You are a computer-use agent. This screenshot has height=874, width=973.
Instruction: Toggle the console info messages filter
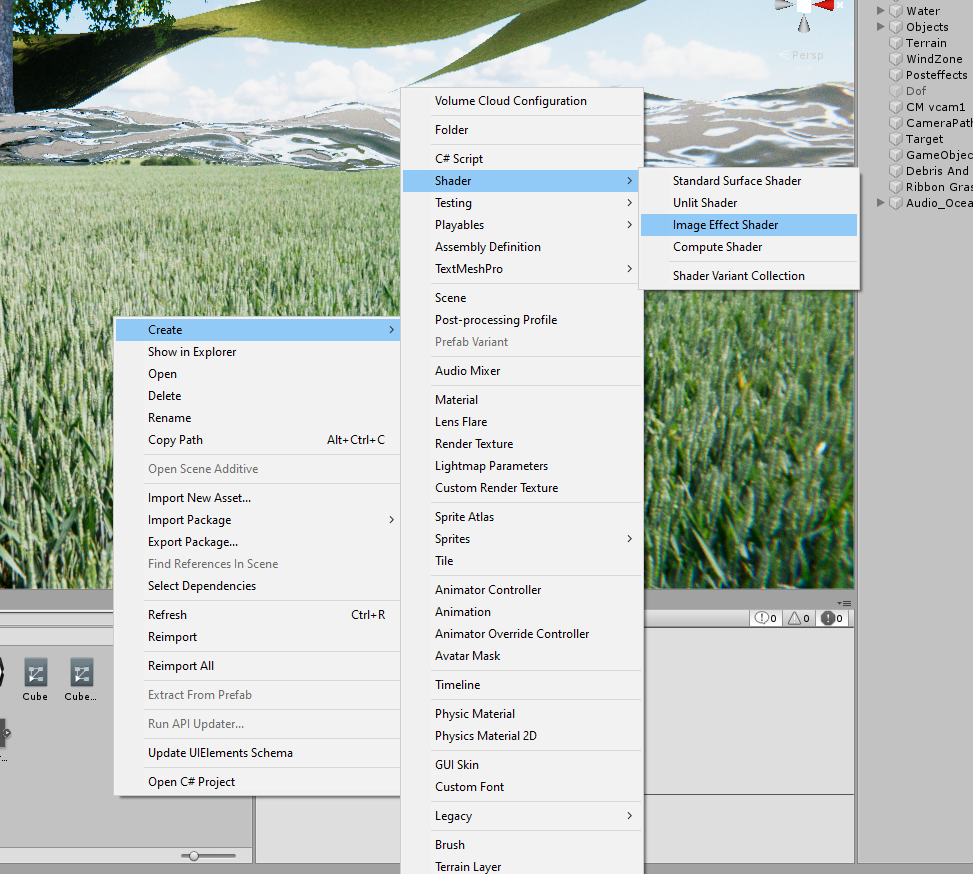[764, 617]
